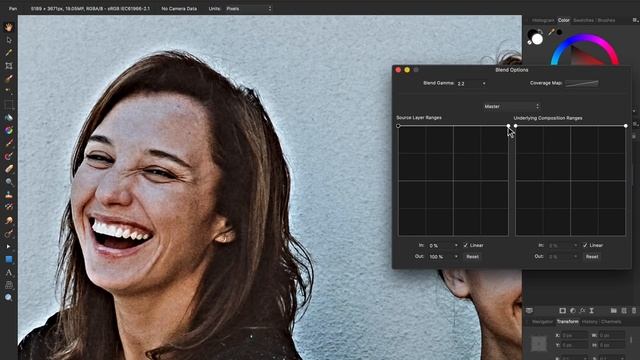Screen dimensions: 640x360
Task: Select the Zoom magnifier tool
Action: coord(9,298)
